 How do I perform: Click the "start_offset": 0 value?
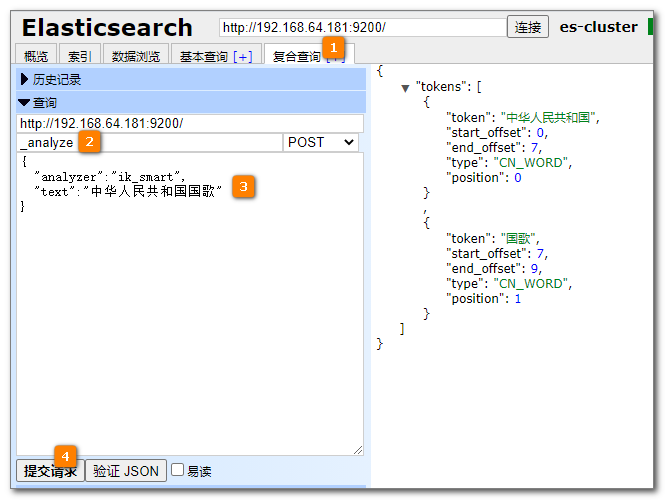[540, 133]
